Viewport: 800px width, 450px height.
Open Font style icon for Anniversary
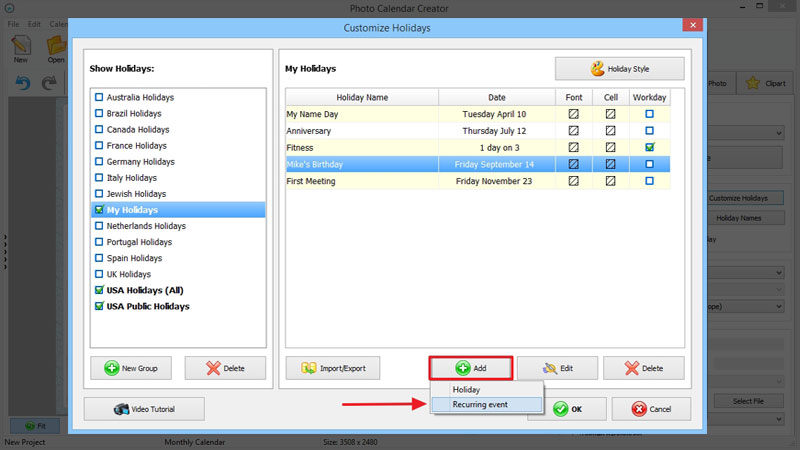pyautogui.click(x=573, y=131)
